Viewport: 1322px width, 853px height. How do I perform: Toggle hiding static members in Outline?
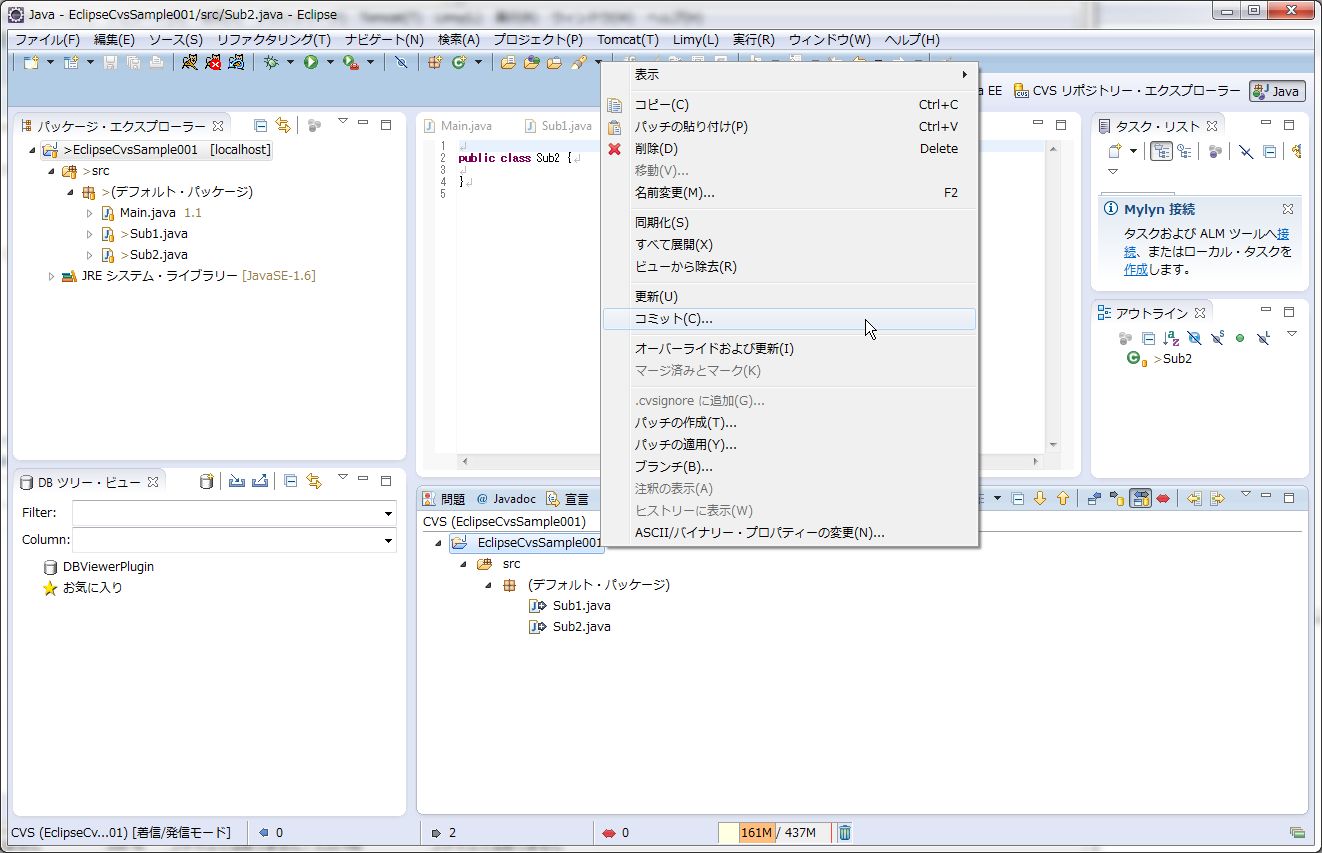point(1217,338)
